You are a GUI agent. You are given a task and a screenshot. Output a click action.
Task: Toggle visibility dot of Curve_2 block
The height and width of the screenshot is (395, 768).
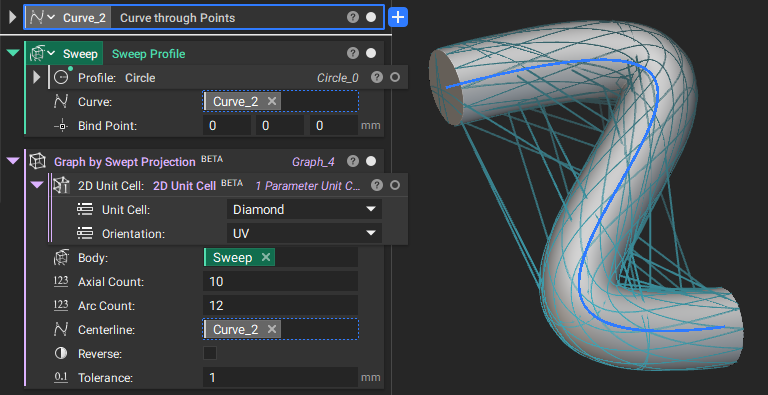tap(371, 17)
